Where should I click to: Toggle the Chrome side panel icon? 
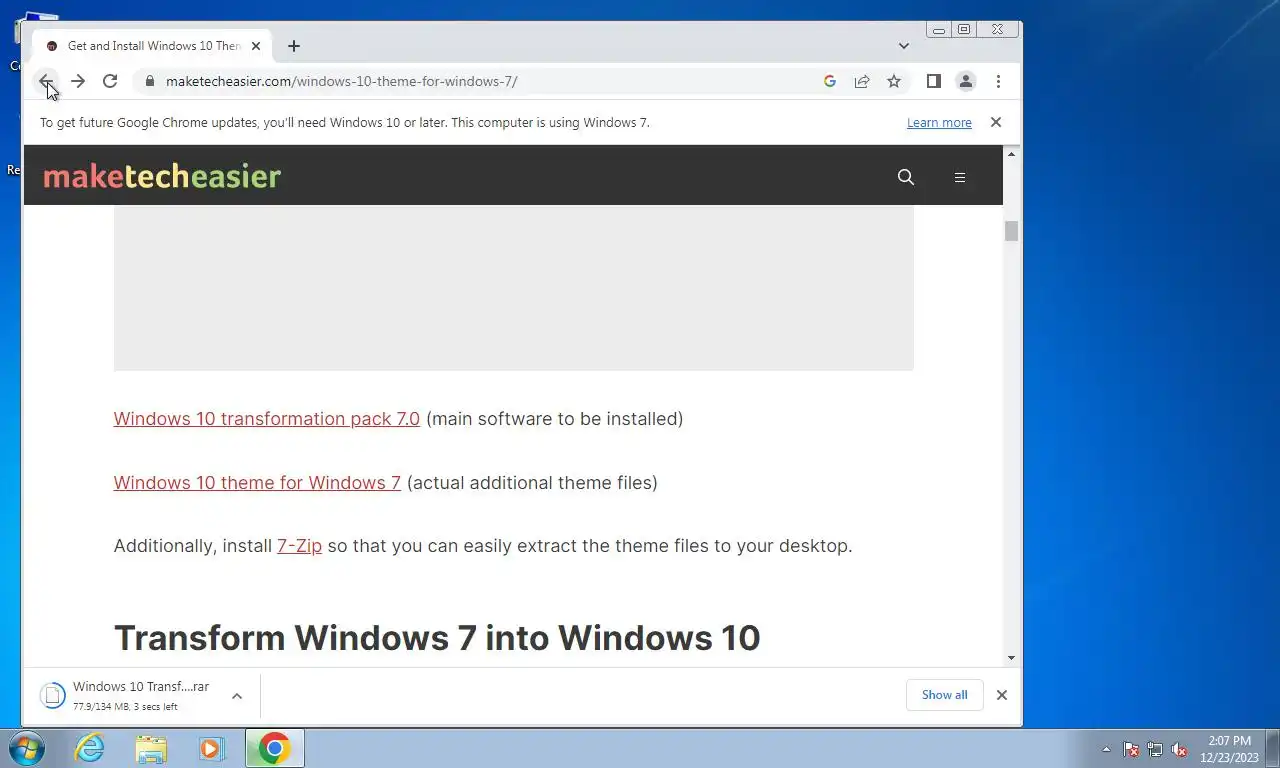(934, 81)
